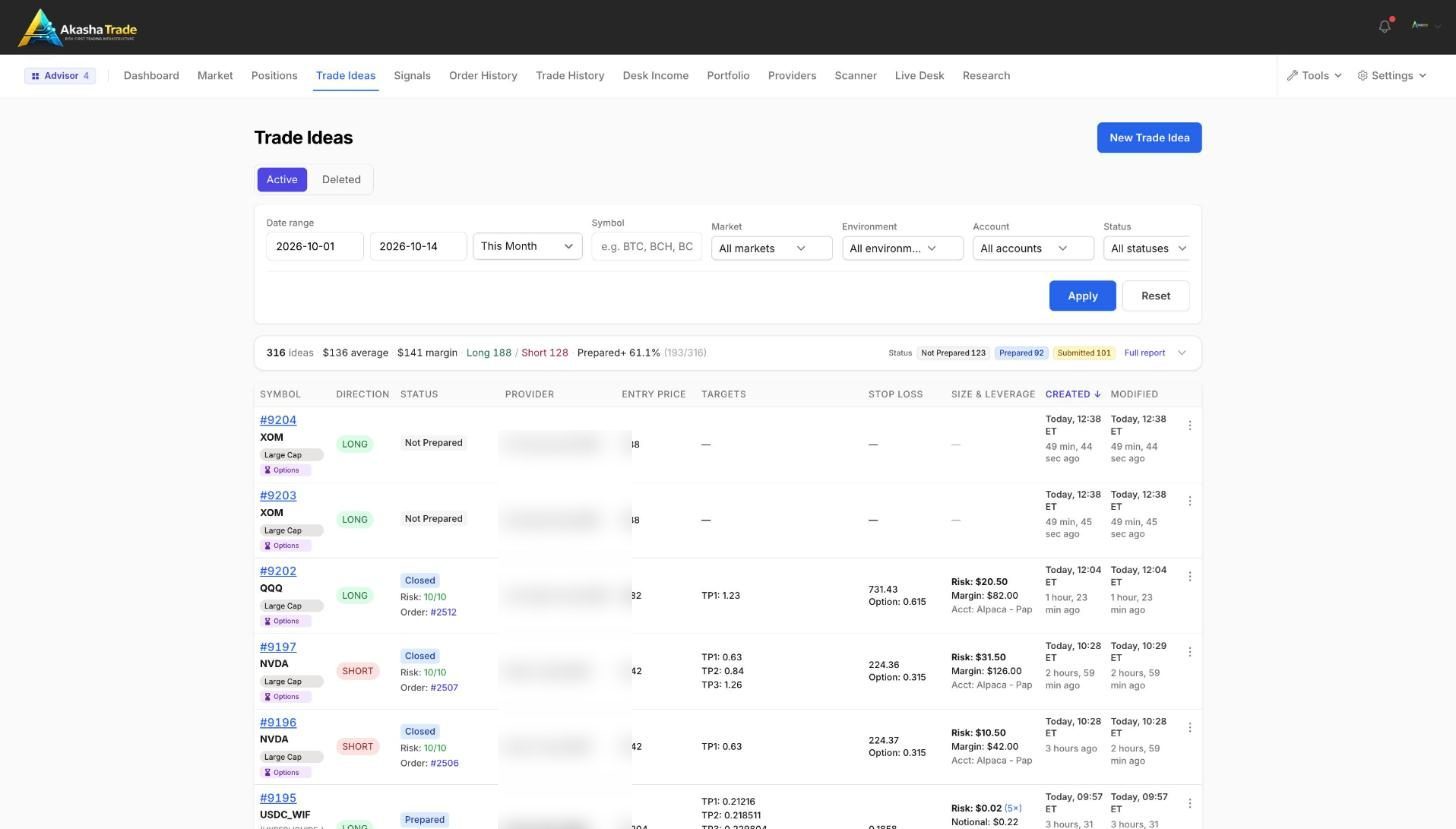Screen dimensions: 1456x829
Task: Open the All environments dropdown
Action: [x=903, y=248]
